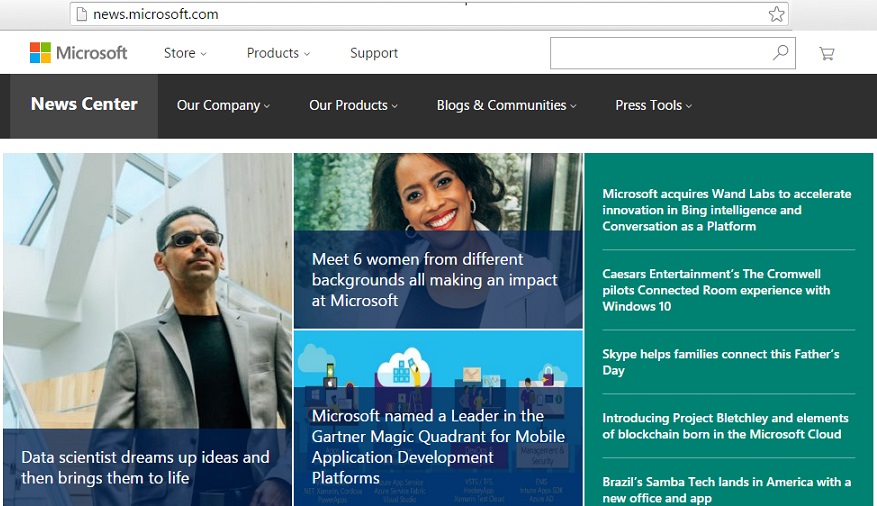Open the Wand Labs acquisition story
Viewport: 877px width, 506px height.
pyautogui.click(x=727, y=210)
